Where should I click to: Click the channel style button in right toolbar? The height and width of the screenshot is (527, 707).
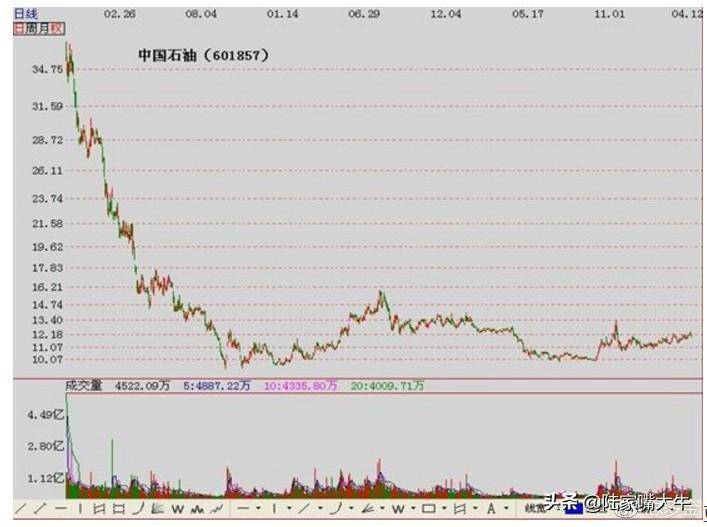click(459, 509)
